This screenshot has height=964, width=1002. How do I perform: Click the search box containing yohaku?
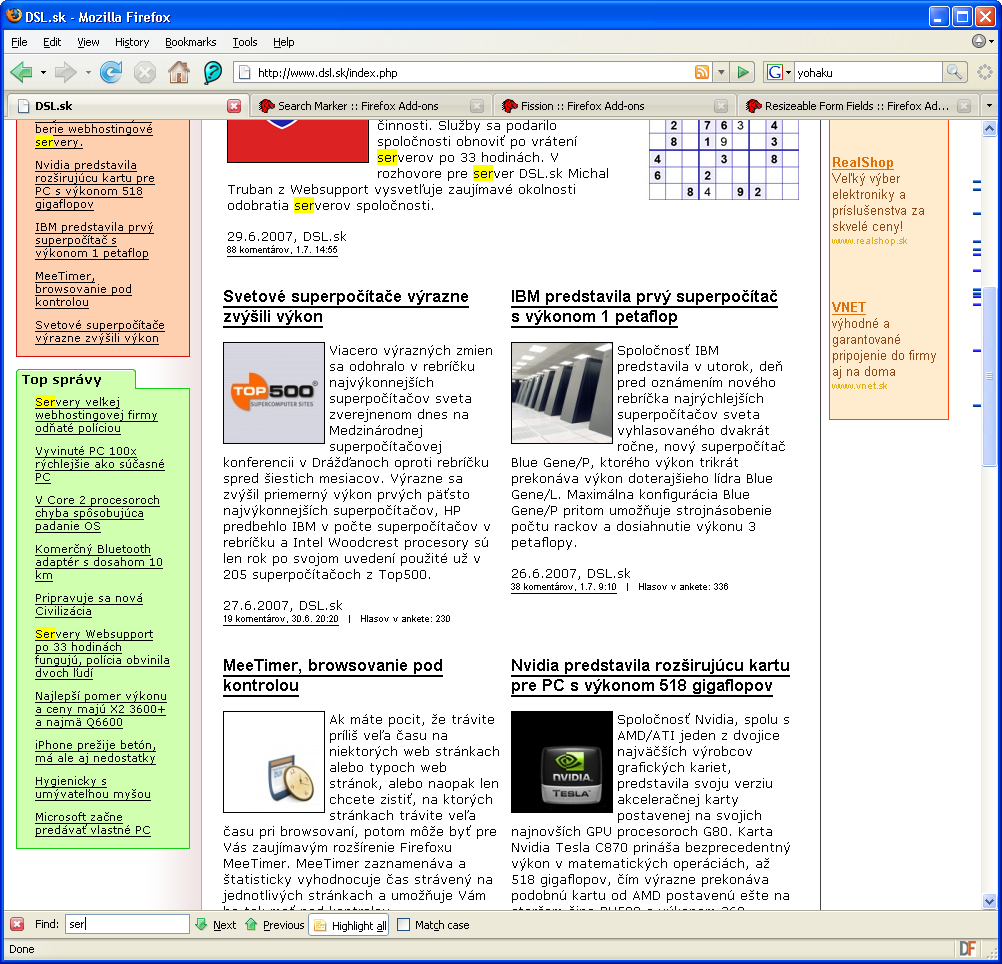868,73
